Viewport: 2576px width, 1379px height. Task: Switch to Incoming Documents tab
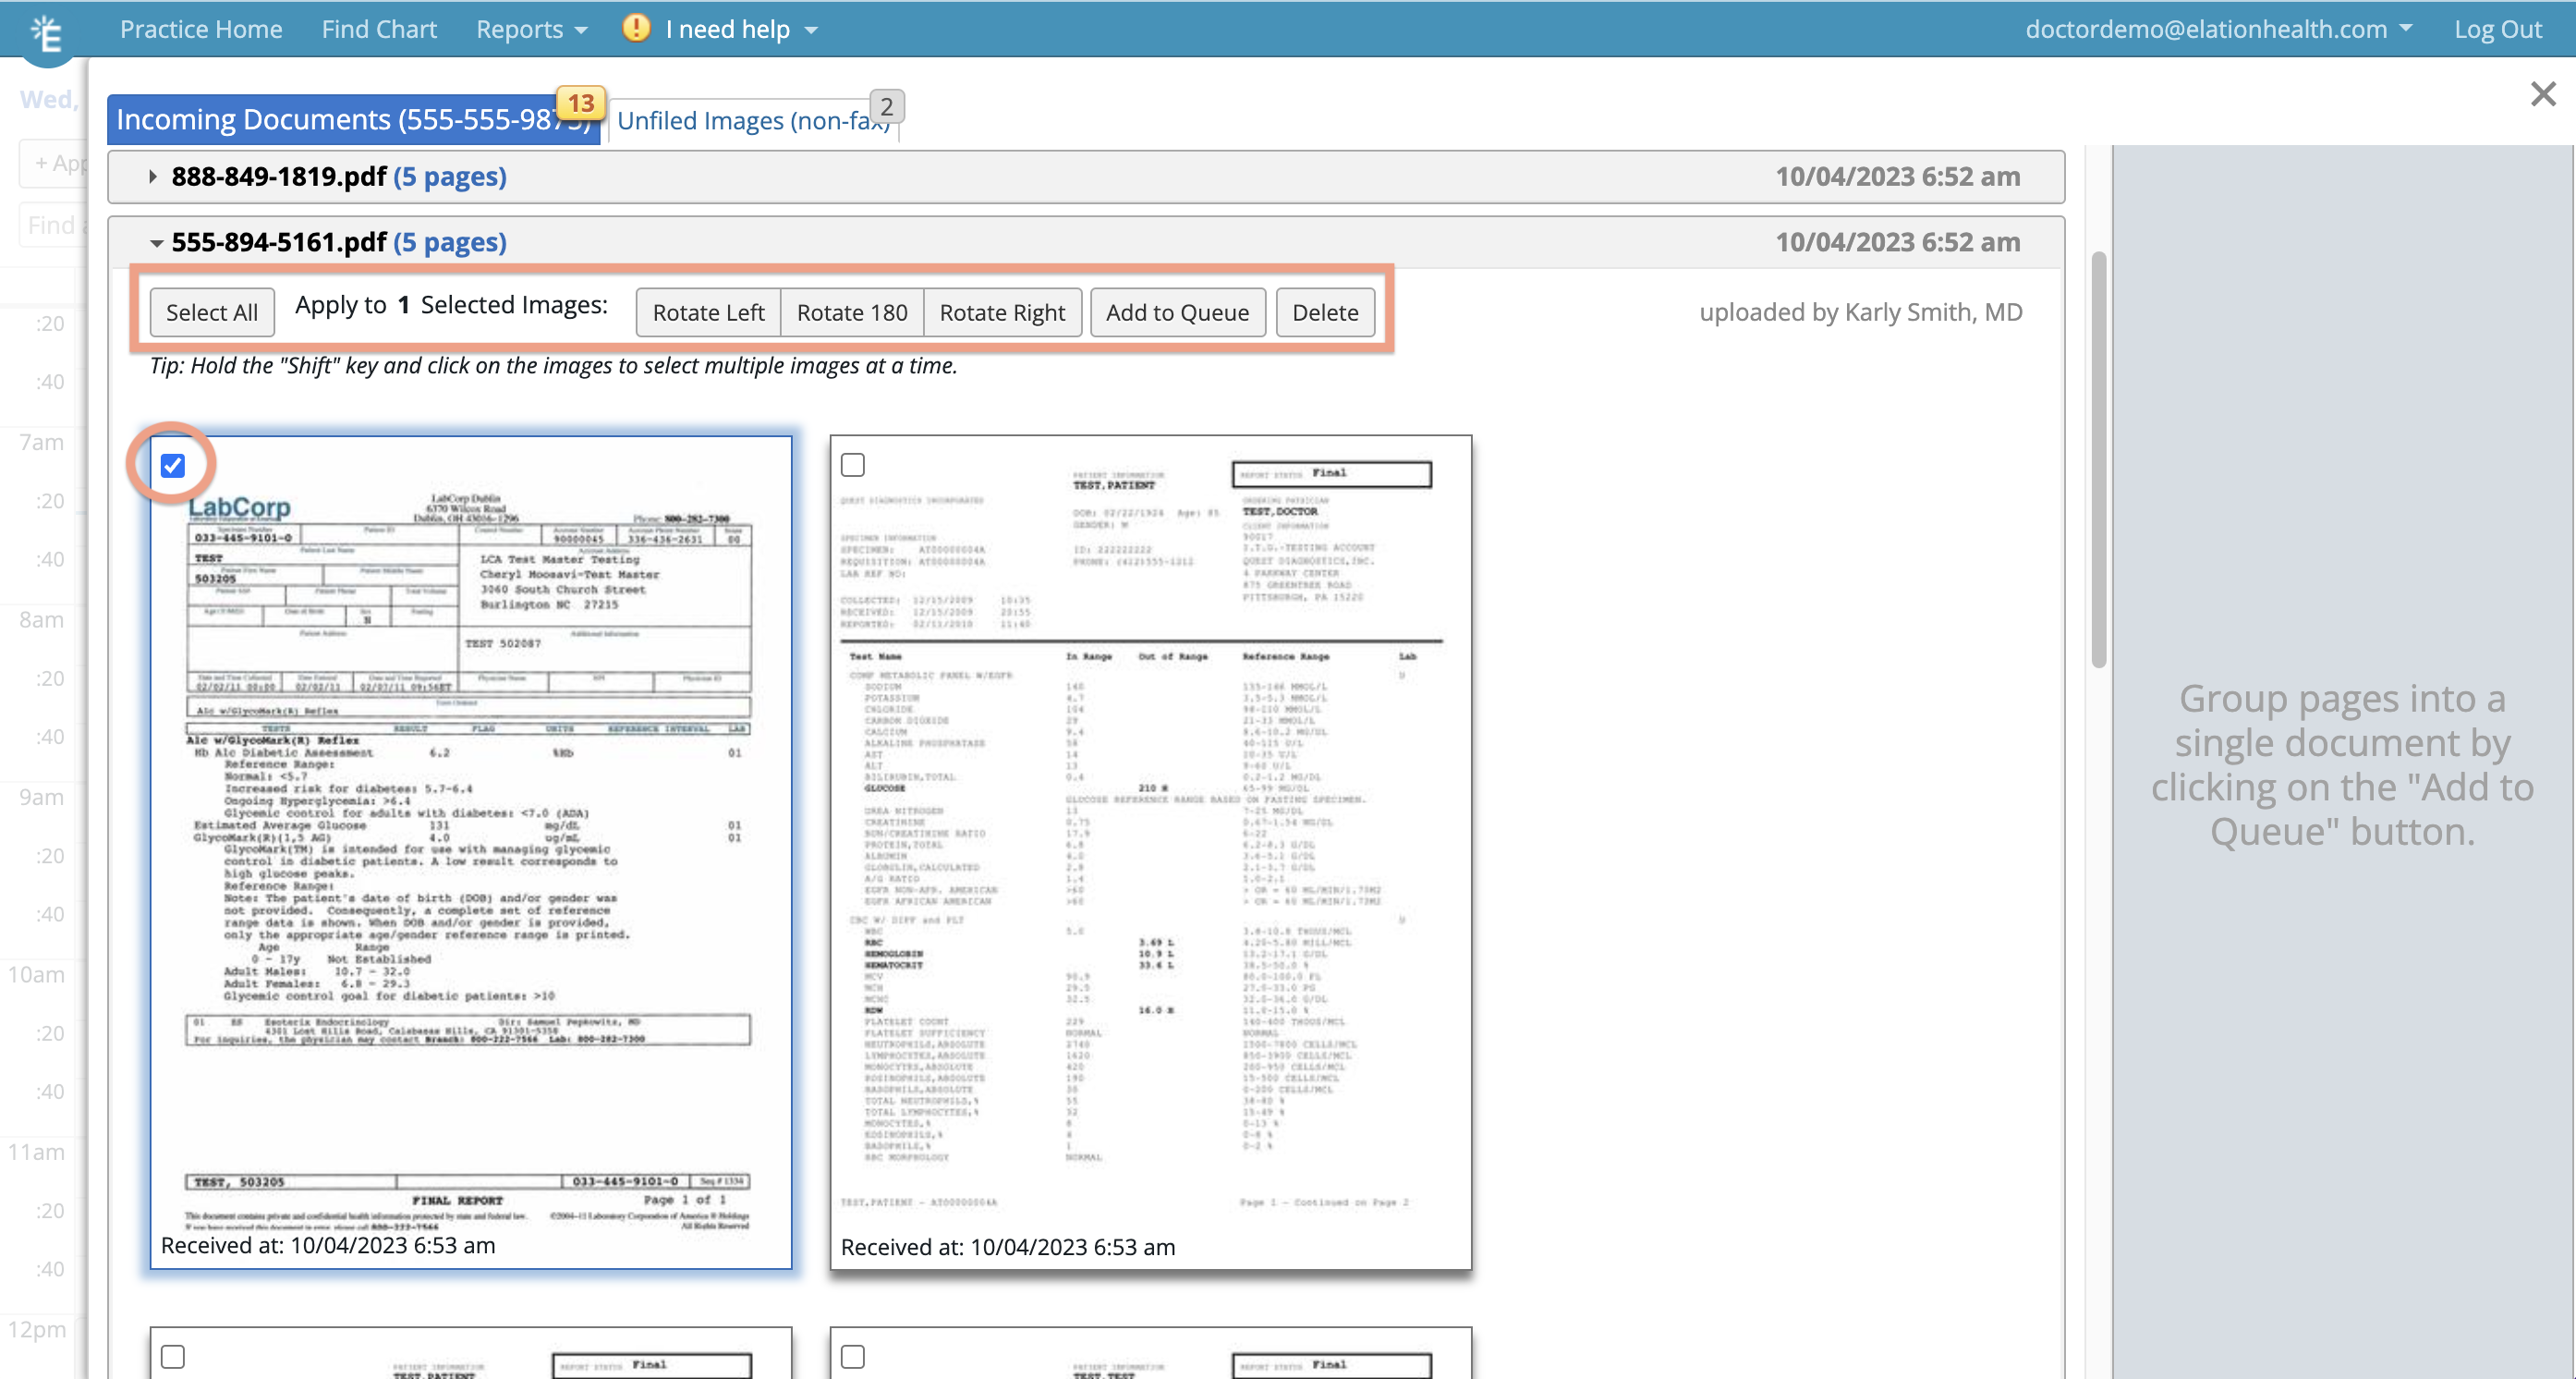coord(354,120)
